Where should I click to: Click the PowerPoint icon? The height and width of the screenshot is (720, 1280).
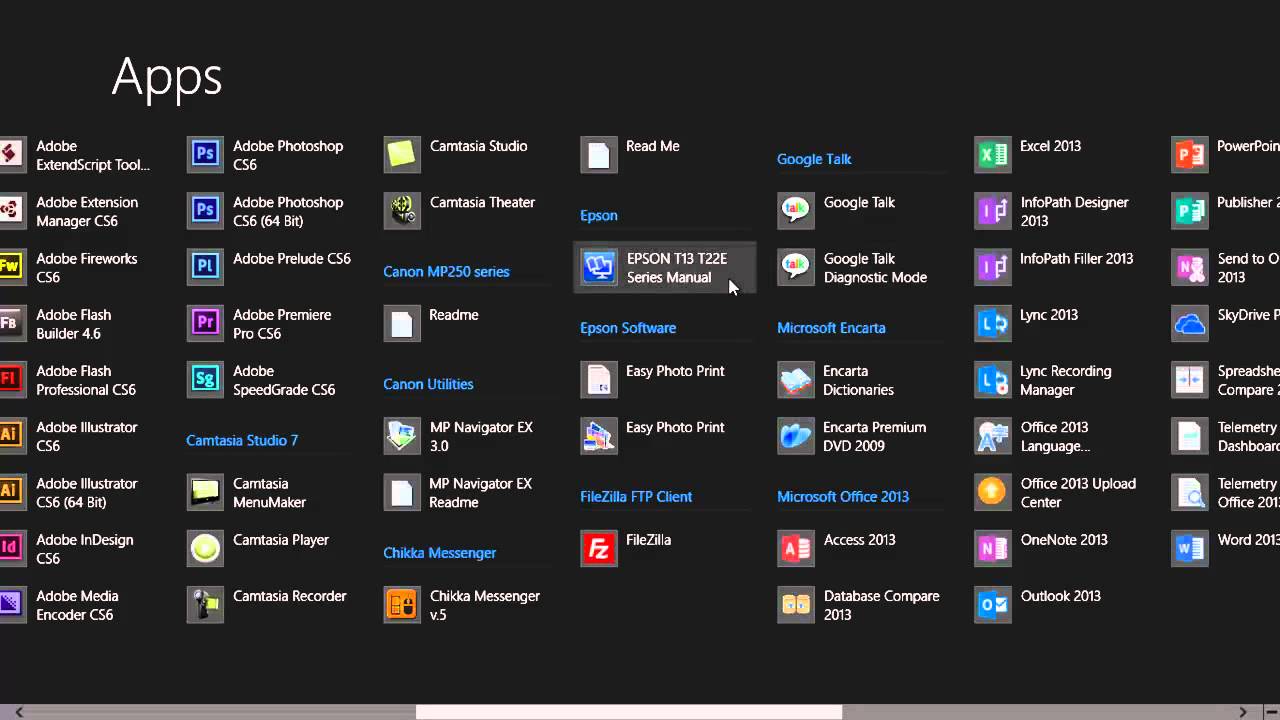(x=1190, y=155)
